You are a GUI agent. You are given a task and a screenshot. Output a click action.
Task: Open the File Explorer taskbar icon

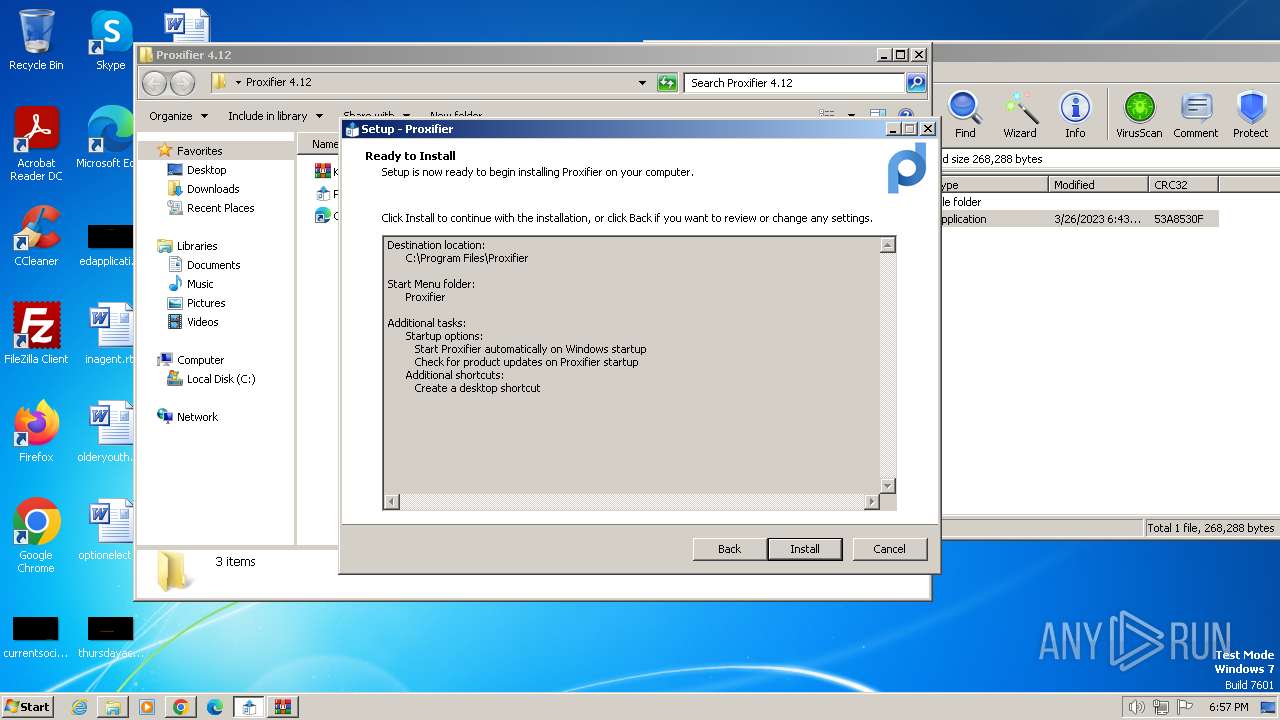coord(113,707)
